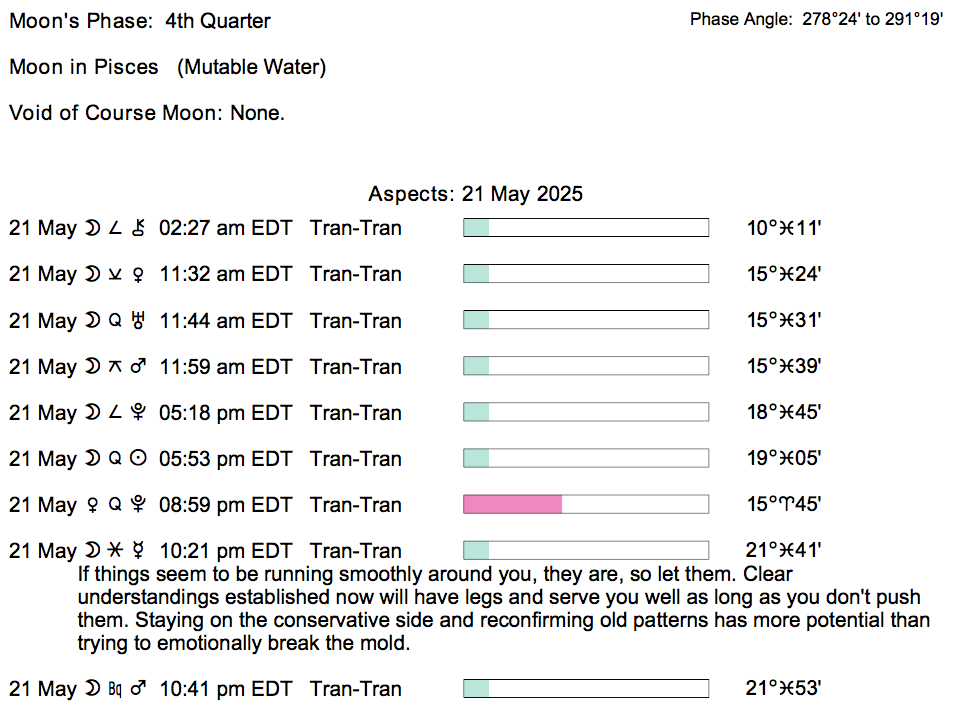Click the "Moon in Pisces" text
956x708 pixels.
(x=84, y=68)
